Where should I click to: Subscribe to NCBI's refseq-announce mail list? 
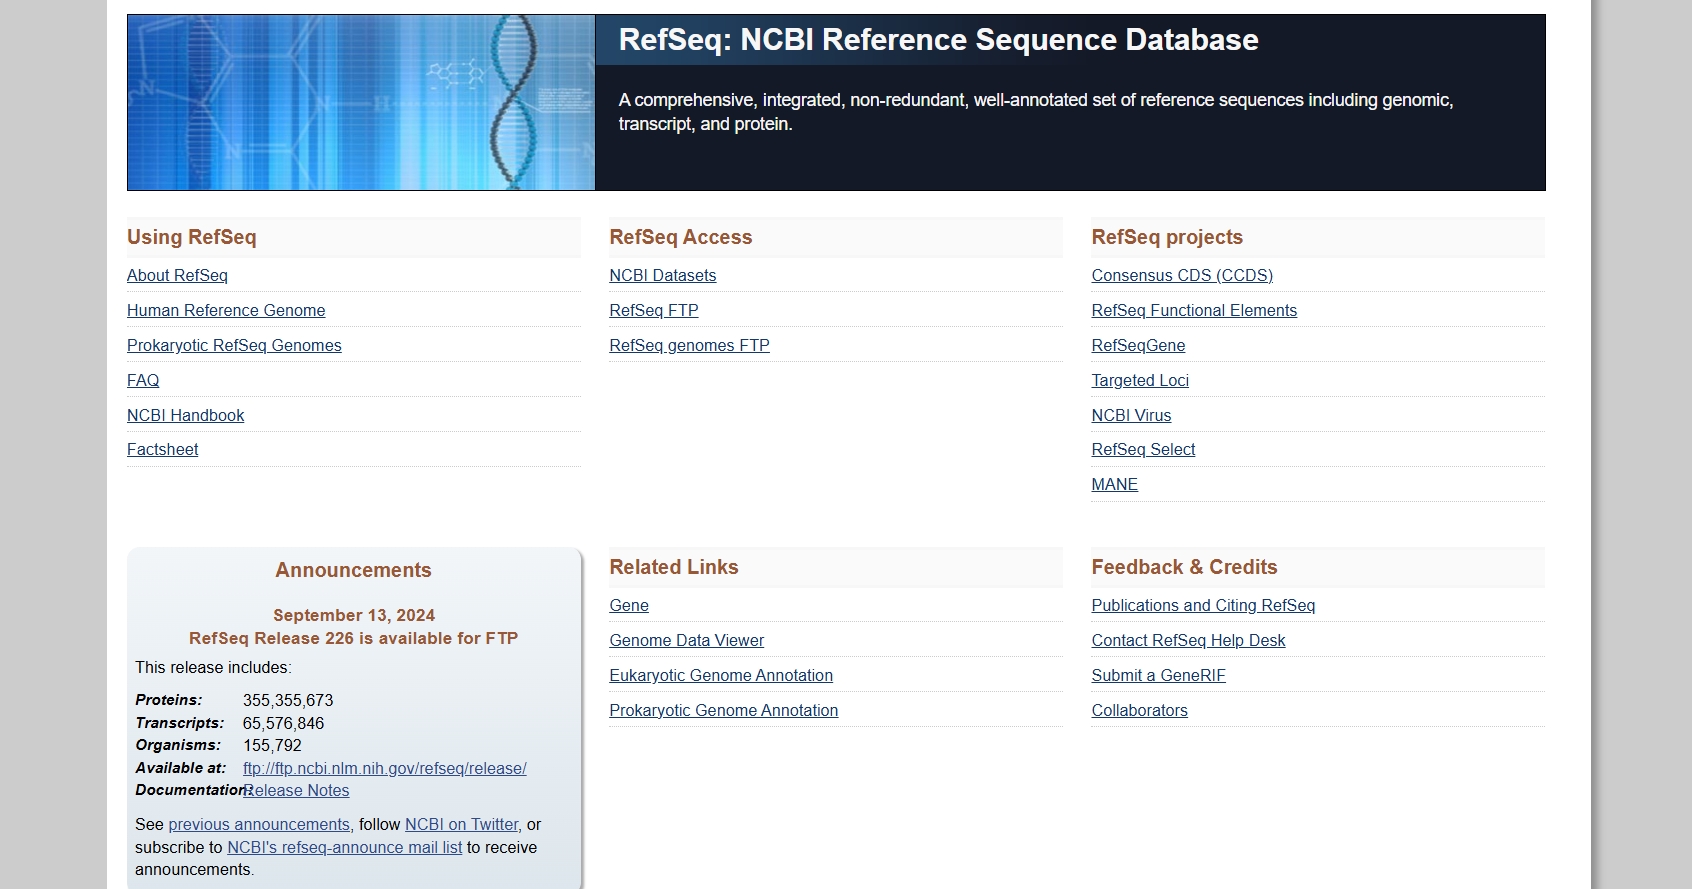(x=345, y=847)
